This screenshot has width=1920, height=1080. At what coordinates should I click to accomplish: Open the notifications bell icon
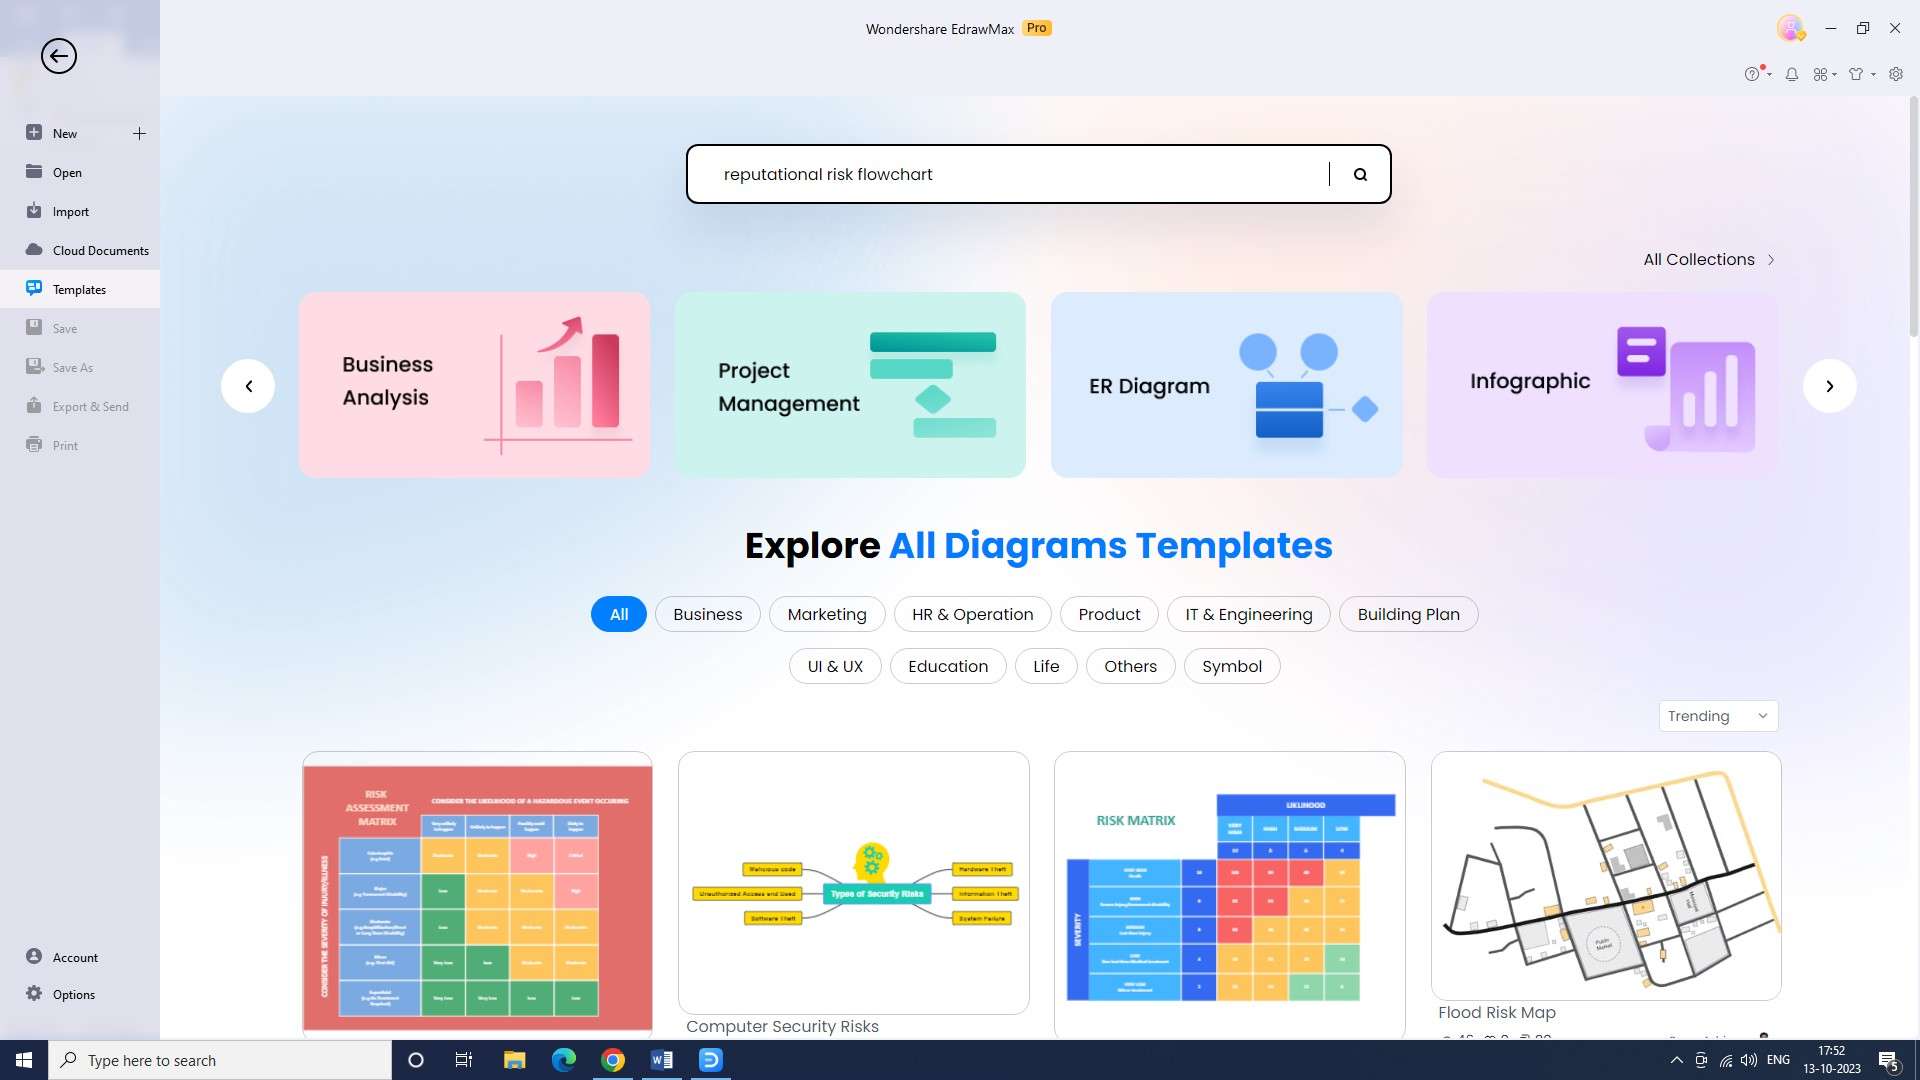[1792, 74]
